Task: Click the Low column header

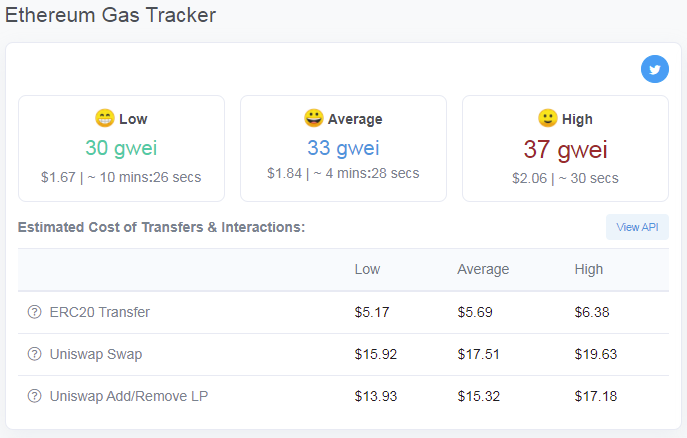Action: click(x=367, y=269)
